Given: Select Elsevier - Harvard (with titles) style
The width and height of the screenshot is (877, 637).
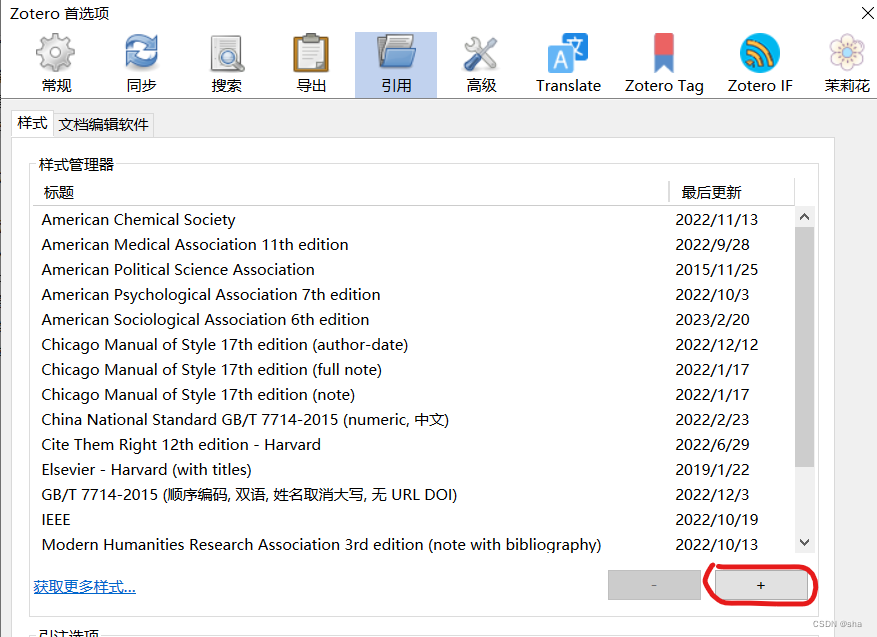Looking at the screenshot, I should tap(414, 469).
